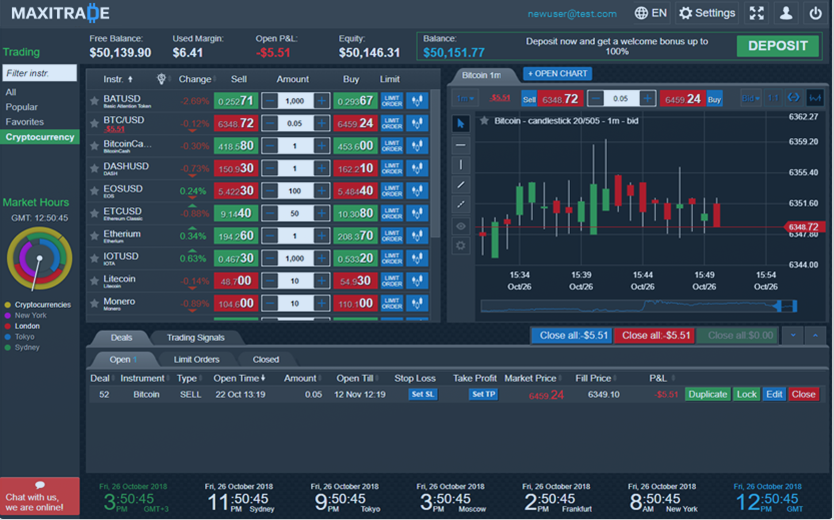Open the 1m timeframe dropdown
834x520 pixels.
tap(465, 98)
